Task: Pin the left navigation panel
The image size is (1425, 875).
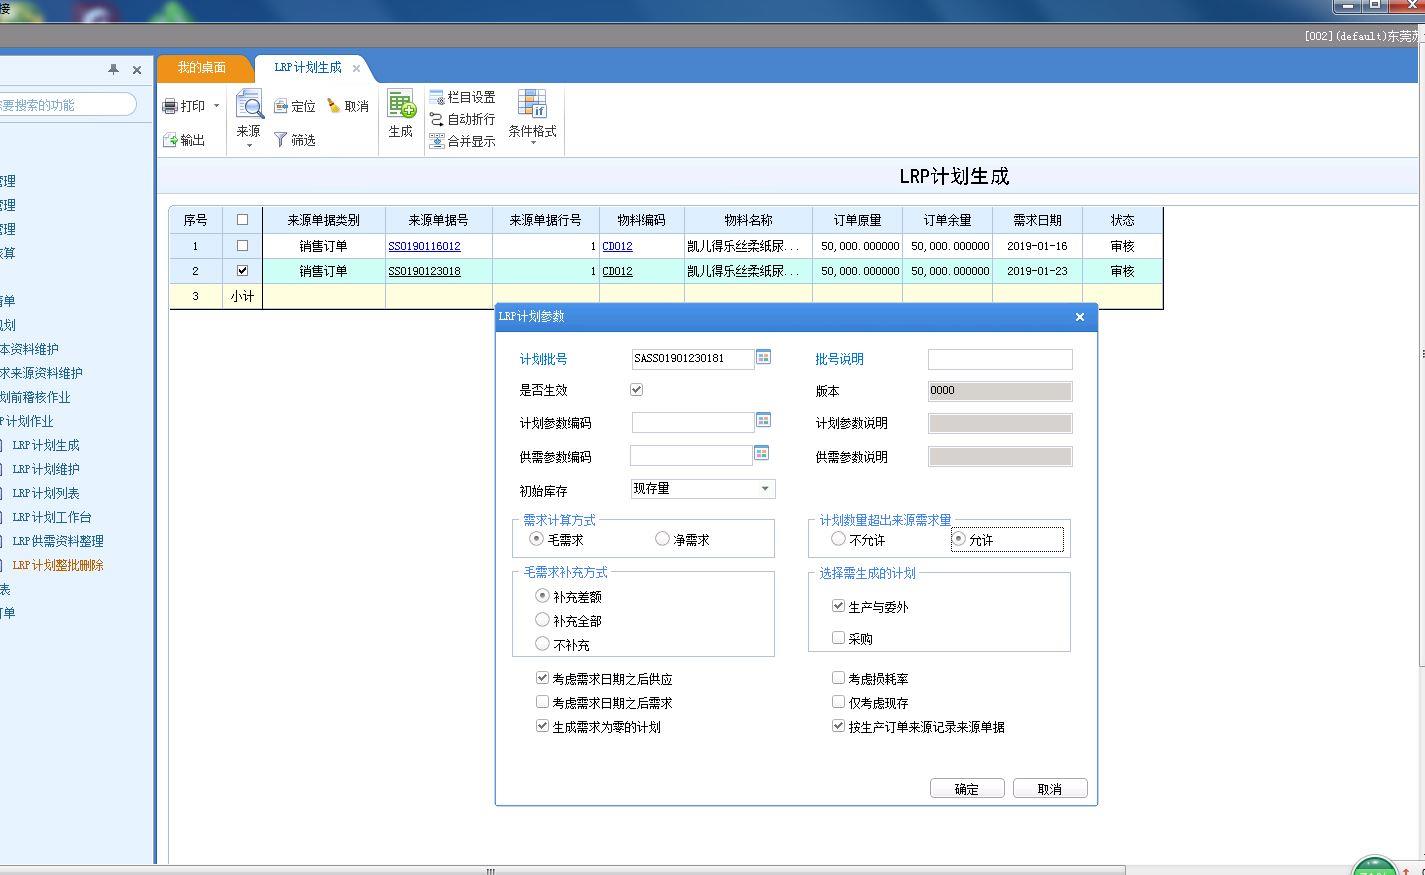Action: [x=113, y=69]
